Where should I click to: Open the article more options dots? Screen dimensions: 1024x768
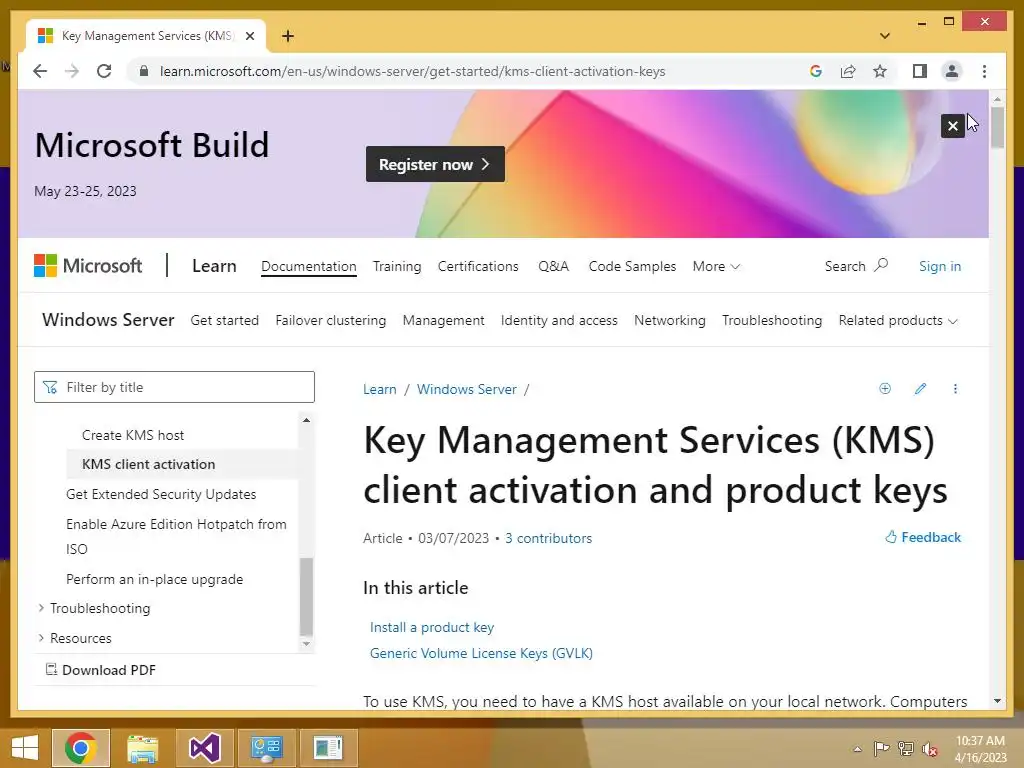tap(955, 389)
